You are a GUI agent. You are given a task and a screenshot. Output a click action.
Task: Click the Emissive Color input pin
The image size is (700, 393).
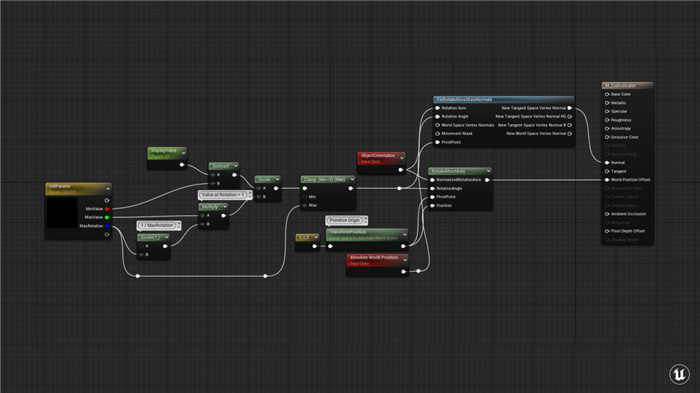tap(607, 137)
